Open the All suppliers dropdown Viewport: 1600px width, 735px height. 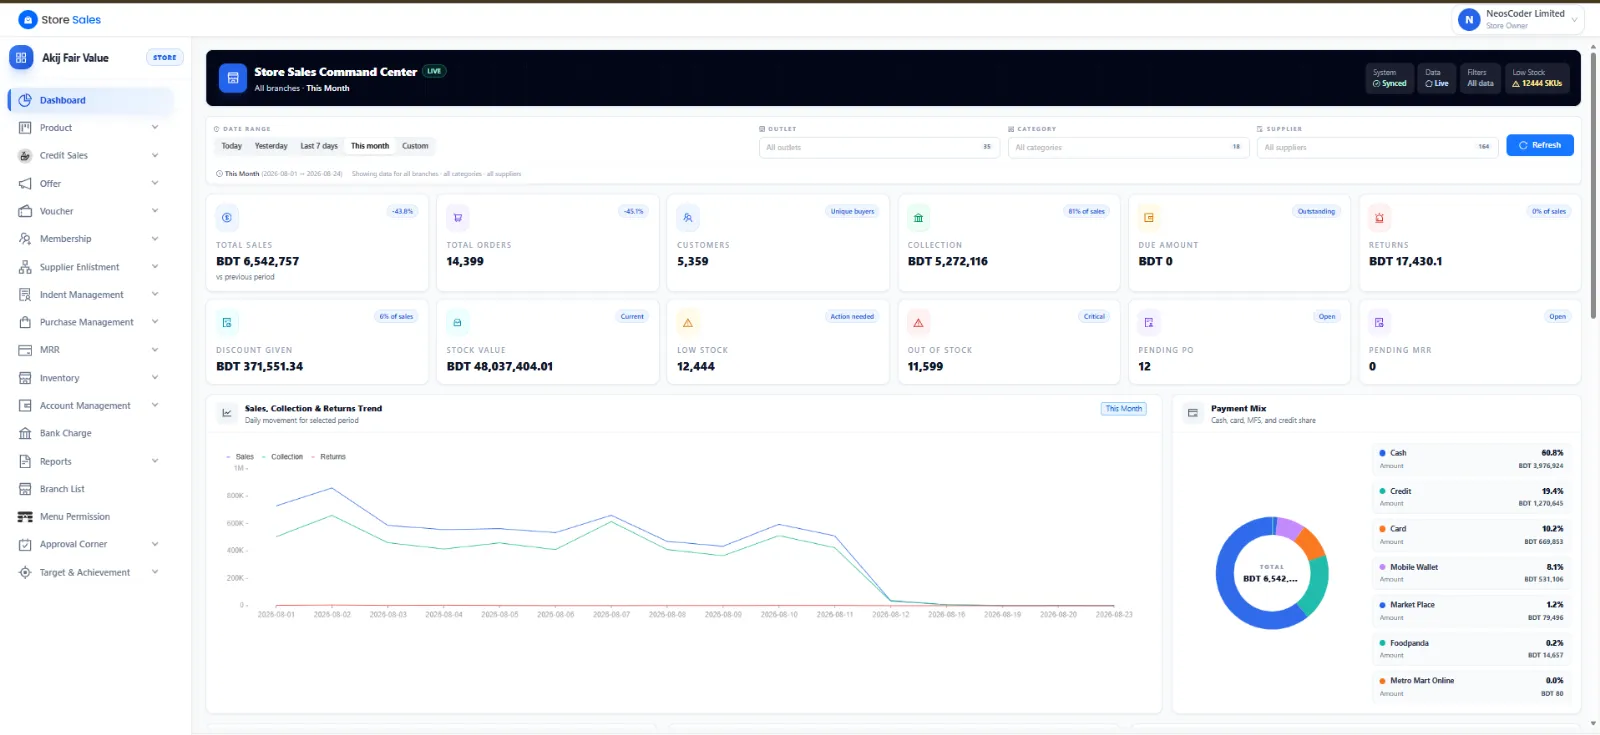(1377, 147)
